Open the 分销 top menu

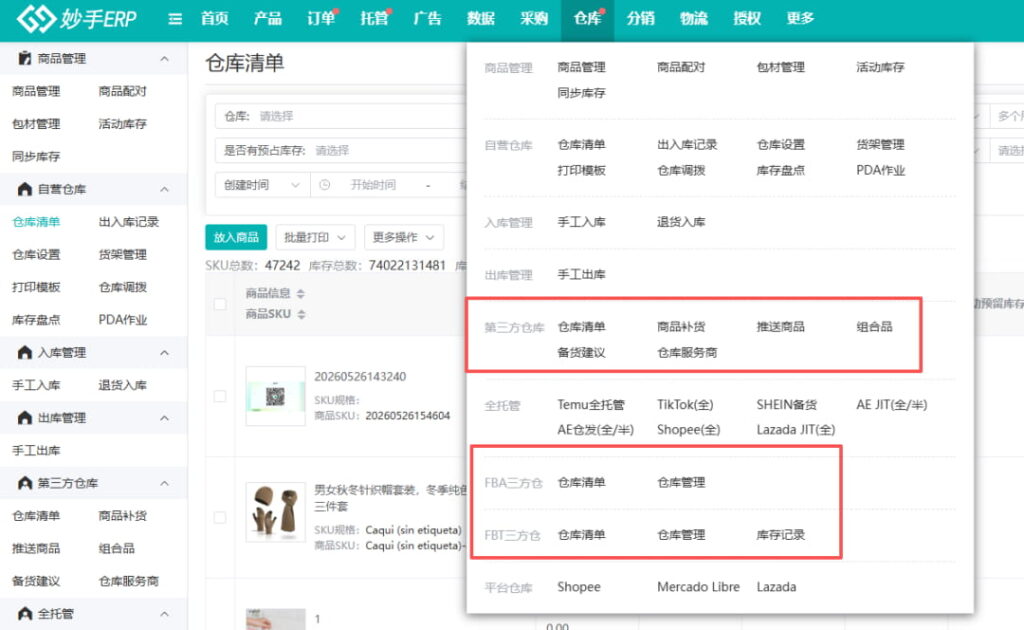[640, 18]
